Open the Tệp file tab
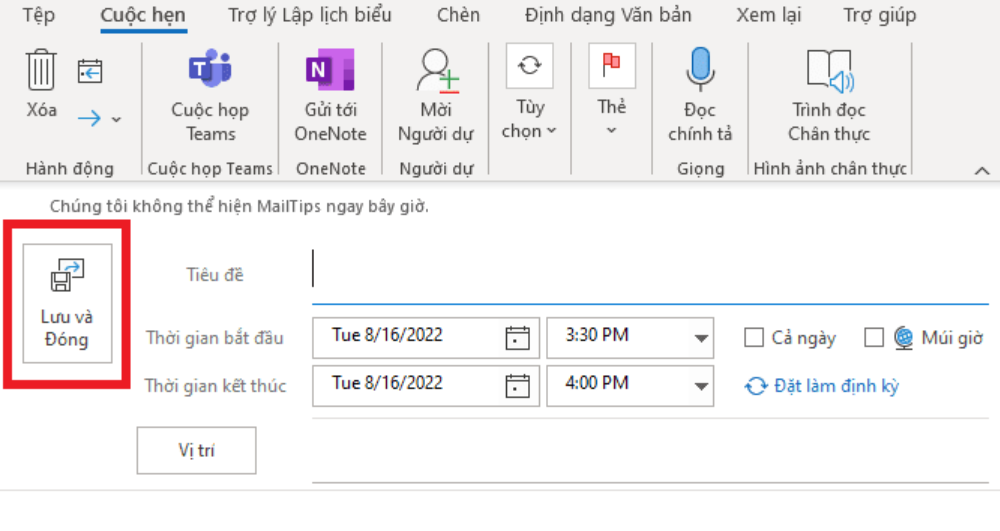 39,15
